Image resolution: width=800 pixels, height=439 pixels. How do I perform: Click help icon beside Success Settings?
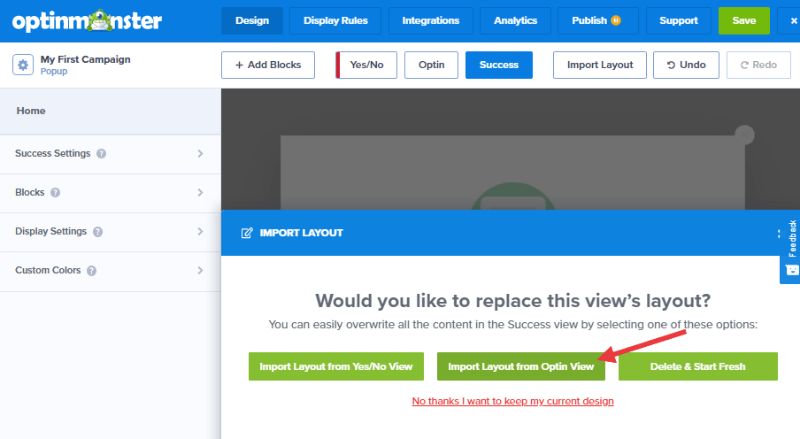[101, 154]
